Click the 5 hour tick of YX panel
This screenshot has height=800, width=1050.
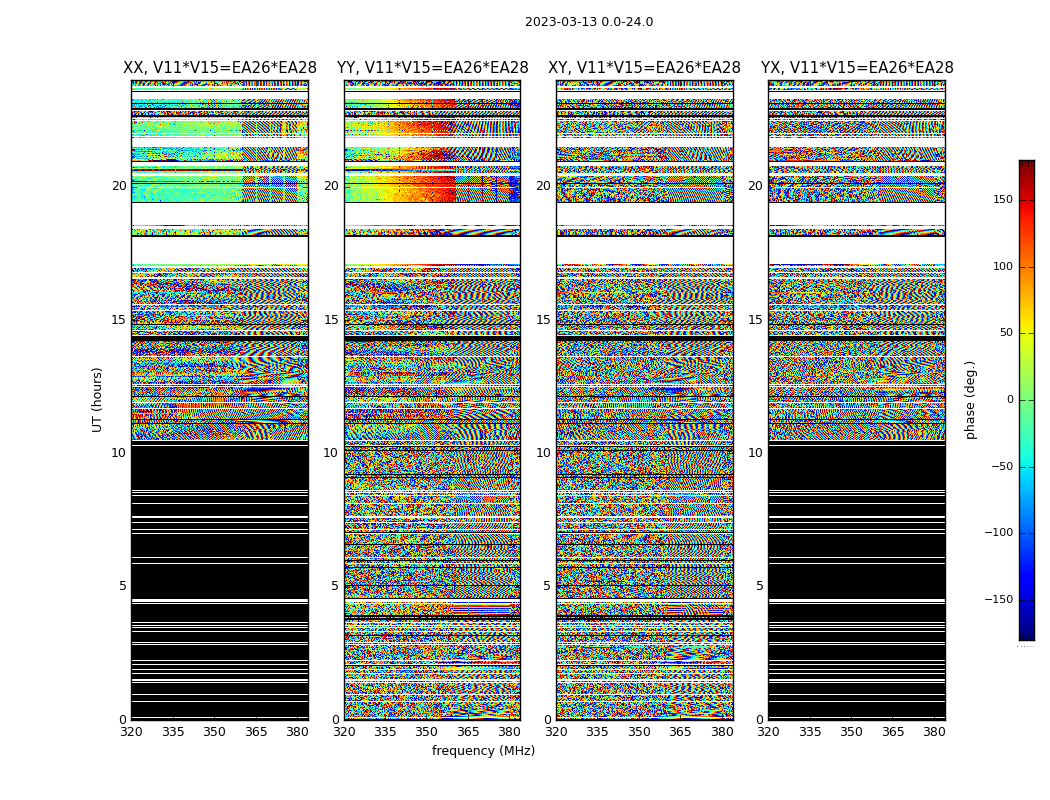click(x=759, y=586)
